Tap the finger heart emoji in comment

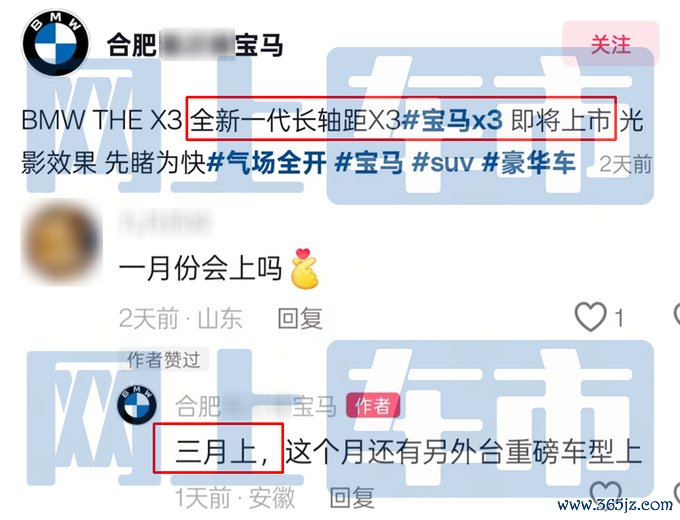point(304,268)
